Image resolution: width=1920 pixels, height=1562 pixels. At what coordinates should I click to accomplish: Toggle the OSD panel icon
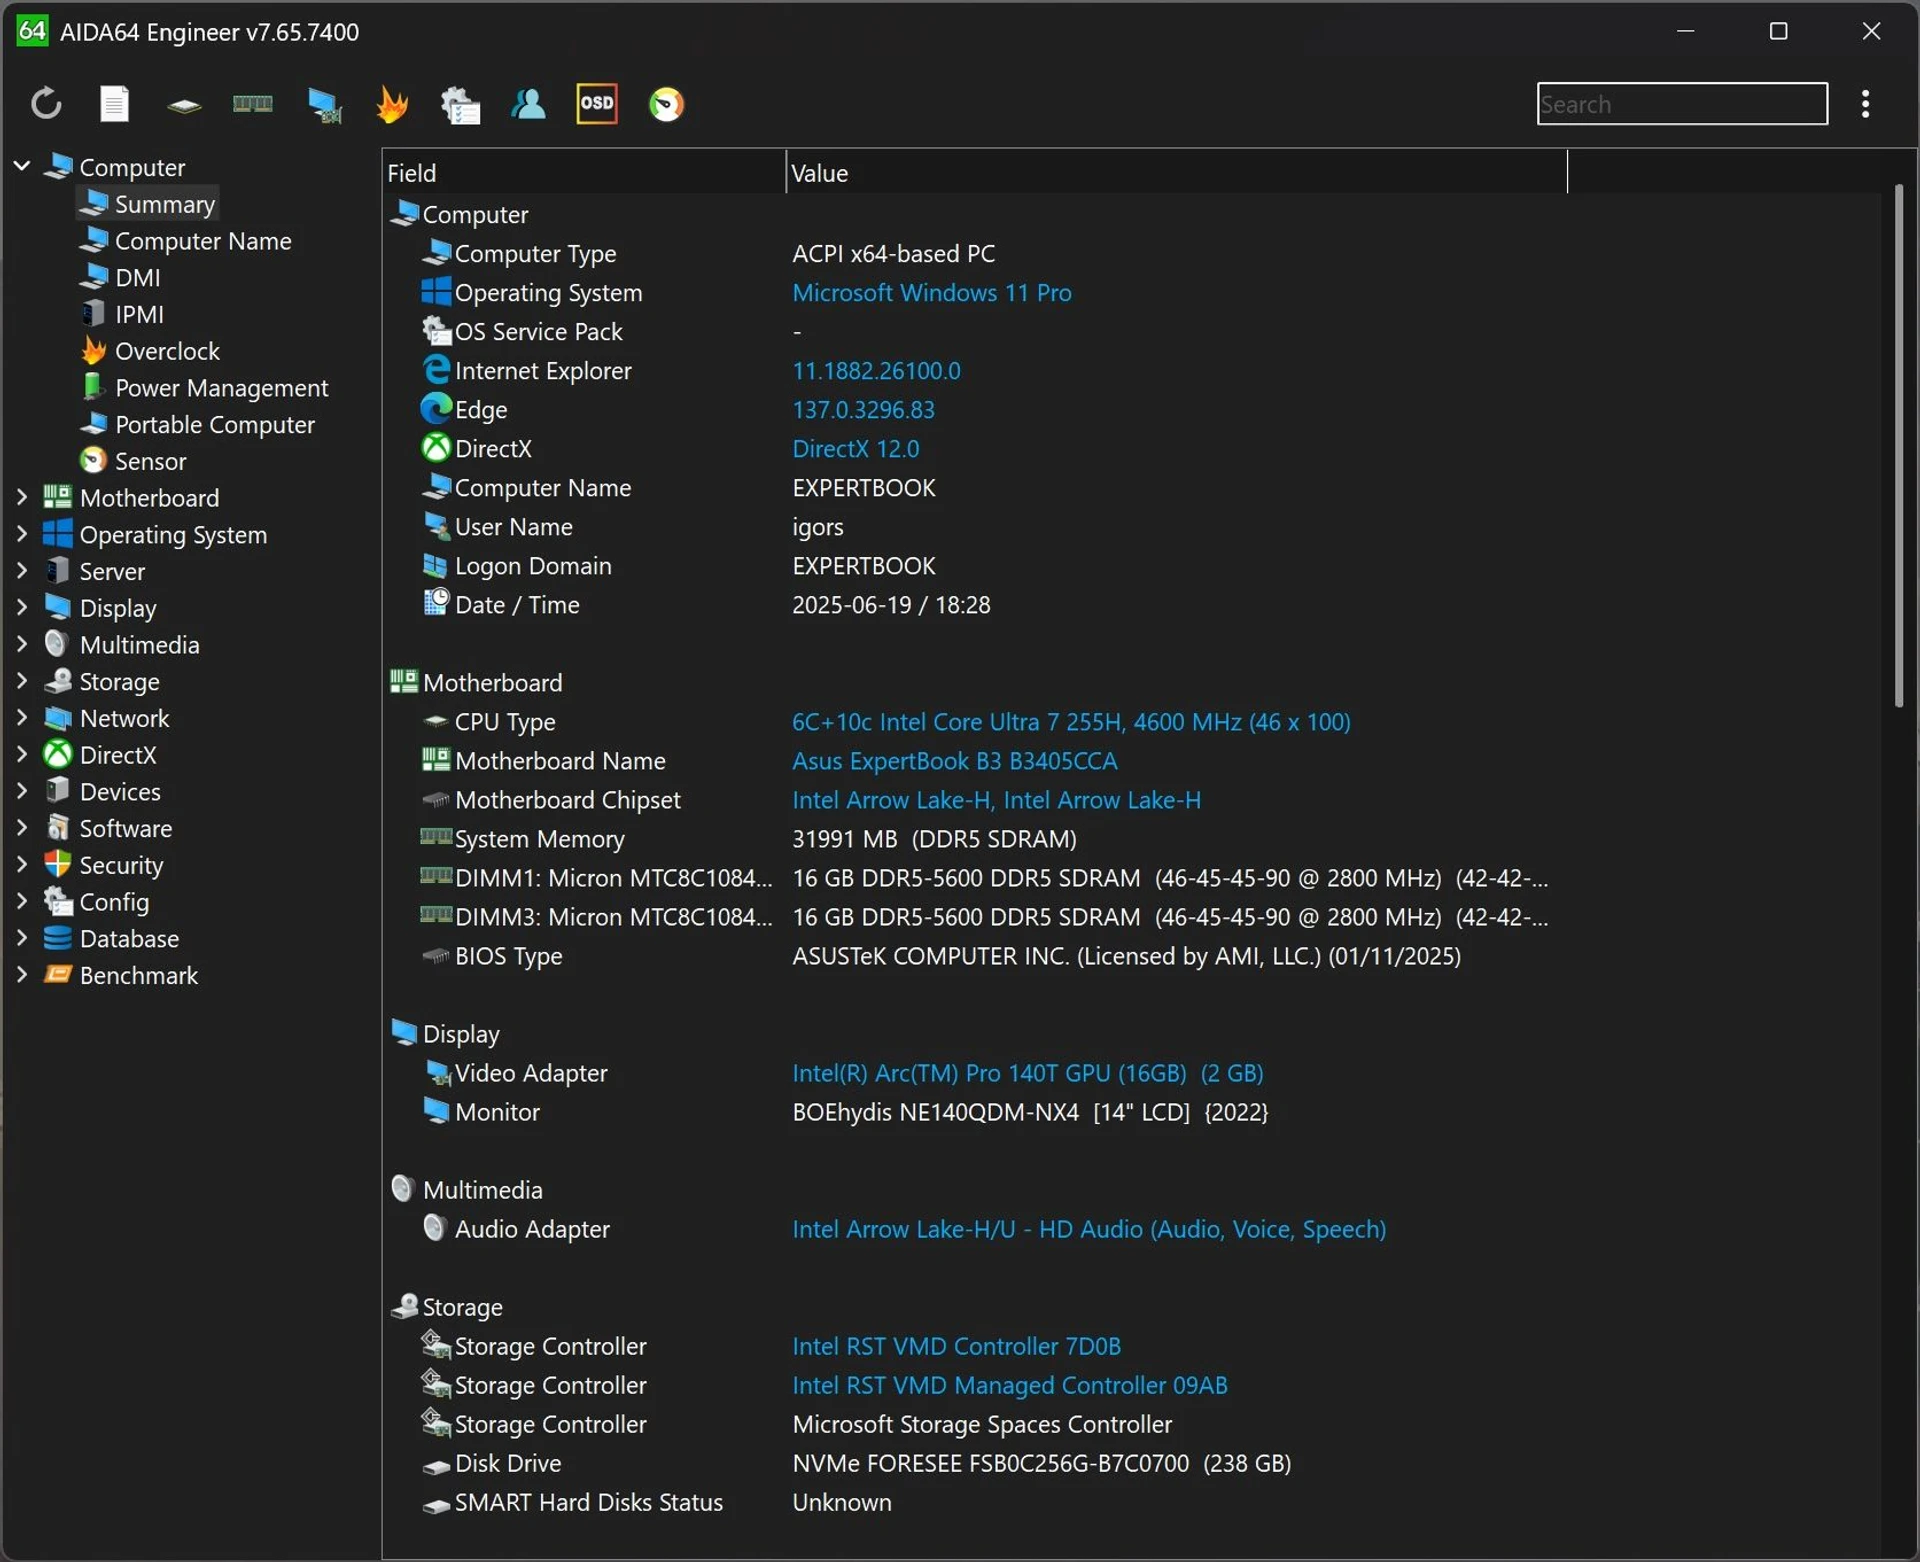[597, 104]
